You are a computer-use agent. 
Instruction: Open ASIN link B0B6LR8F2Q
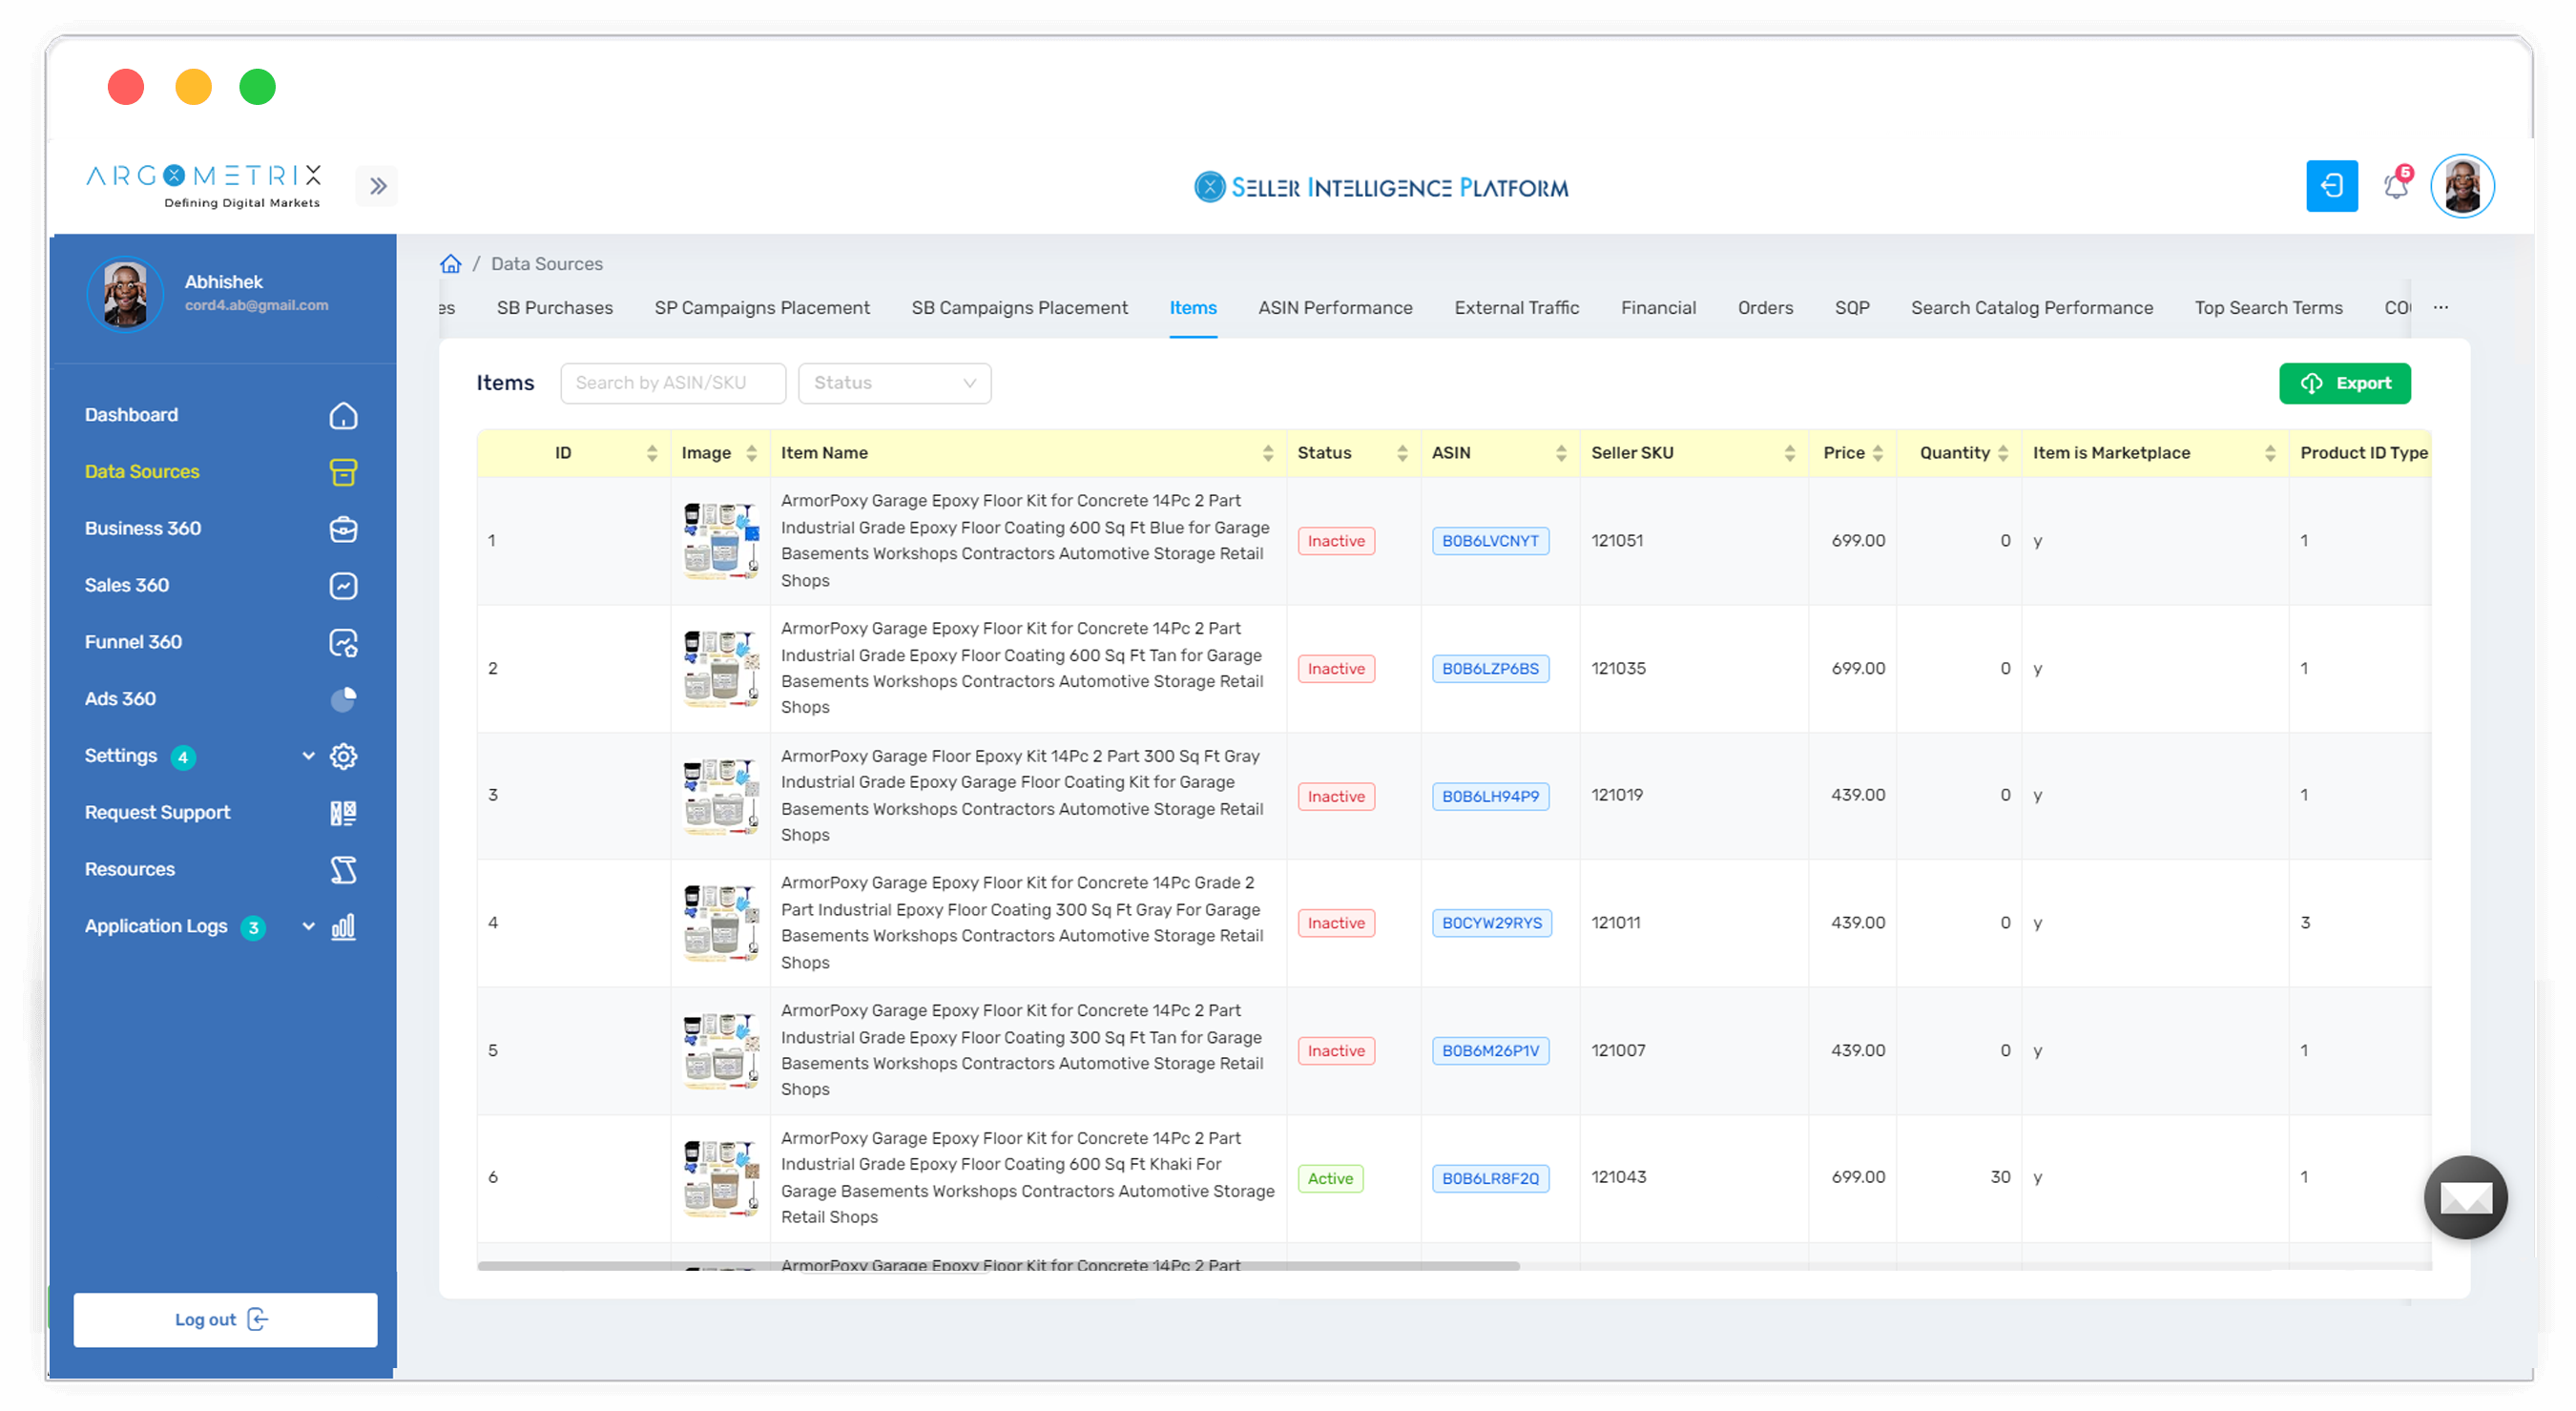[x=1489, y=1178]
